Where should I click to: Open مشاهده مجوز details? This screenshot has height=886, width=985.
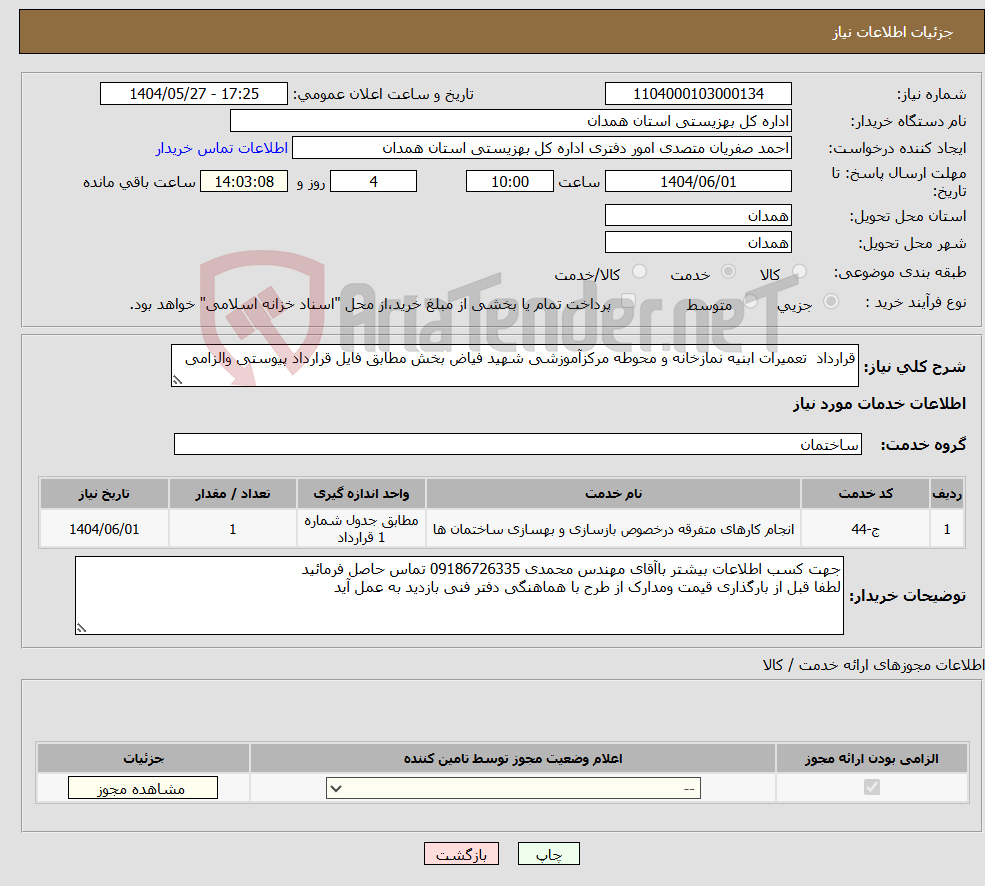point(141,787)
